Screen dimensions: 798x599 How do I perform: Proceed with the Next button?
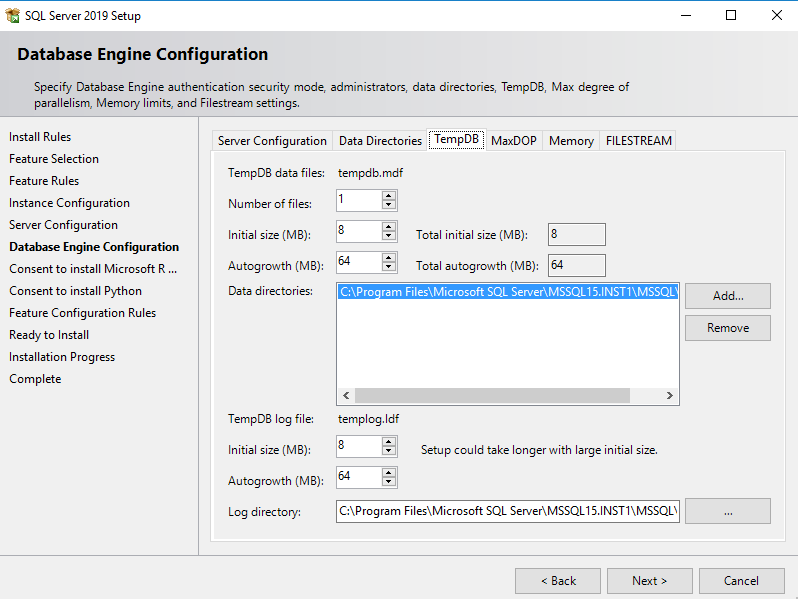pyautogui.click(x=649, y=581)
